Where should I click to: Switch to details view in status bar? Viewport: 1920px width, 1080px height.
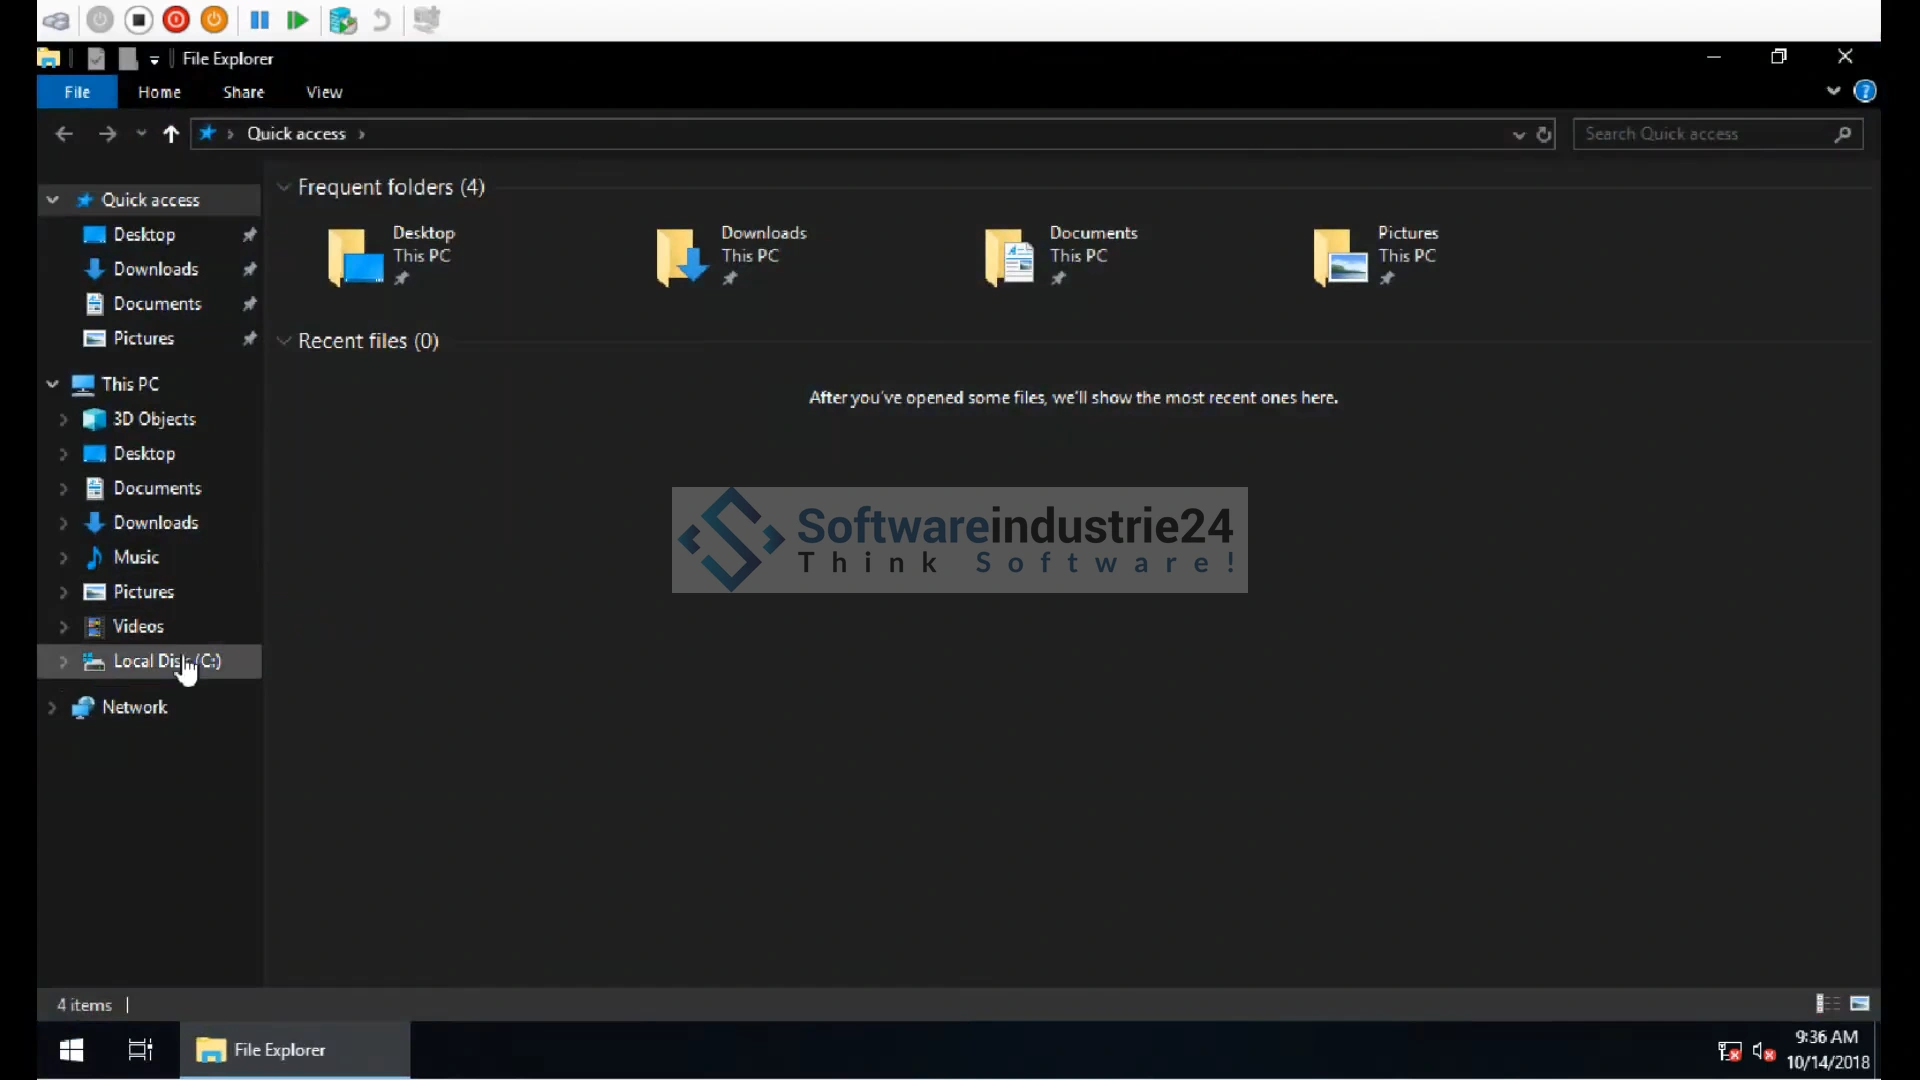tap(1827, 1003)
